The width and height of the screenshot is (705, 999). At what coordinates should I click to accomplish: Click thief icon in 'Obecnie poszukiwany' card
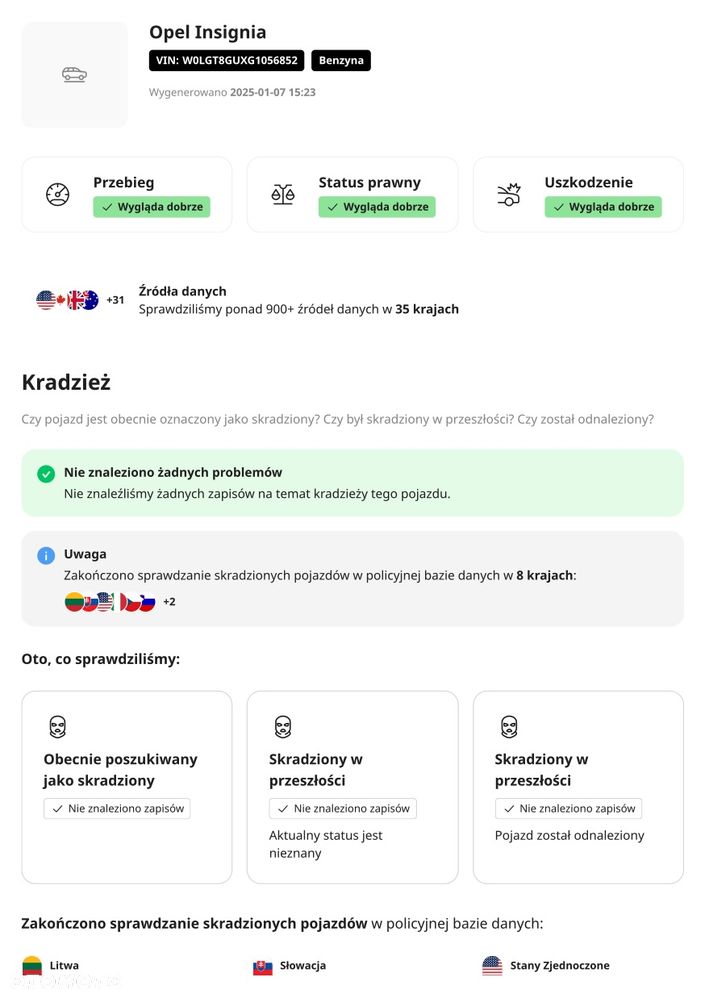click(58, 726)
